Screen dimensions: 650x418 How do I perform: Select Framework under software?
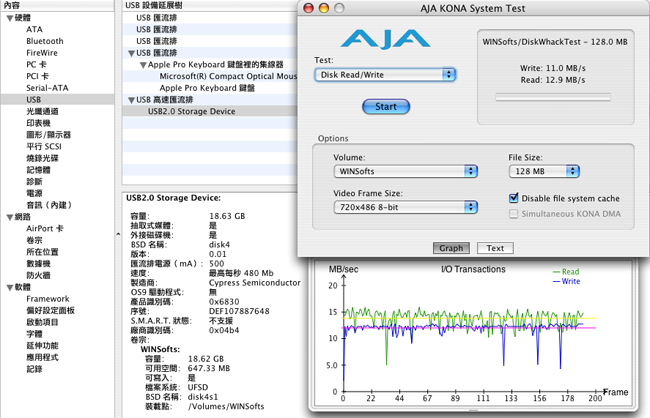(48, 299)
